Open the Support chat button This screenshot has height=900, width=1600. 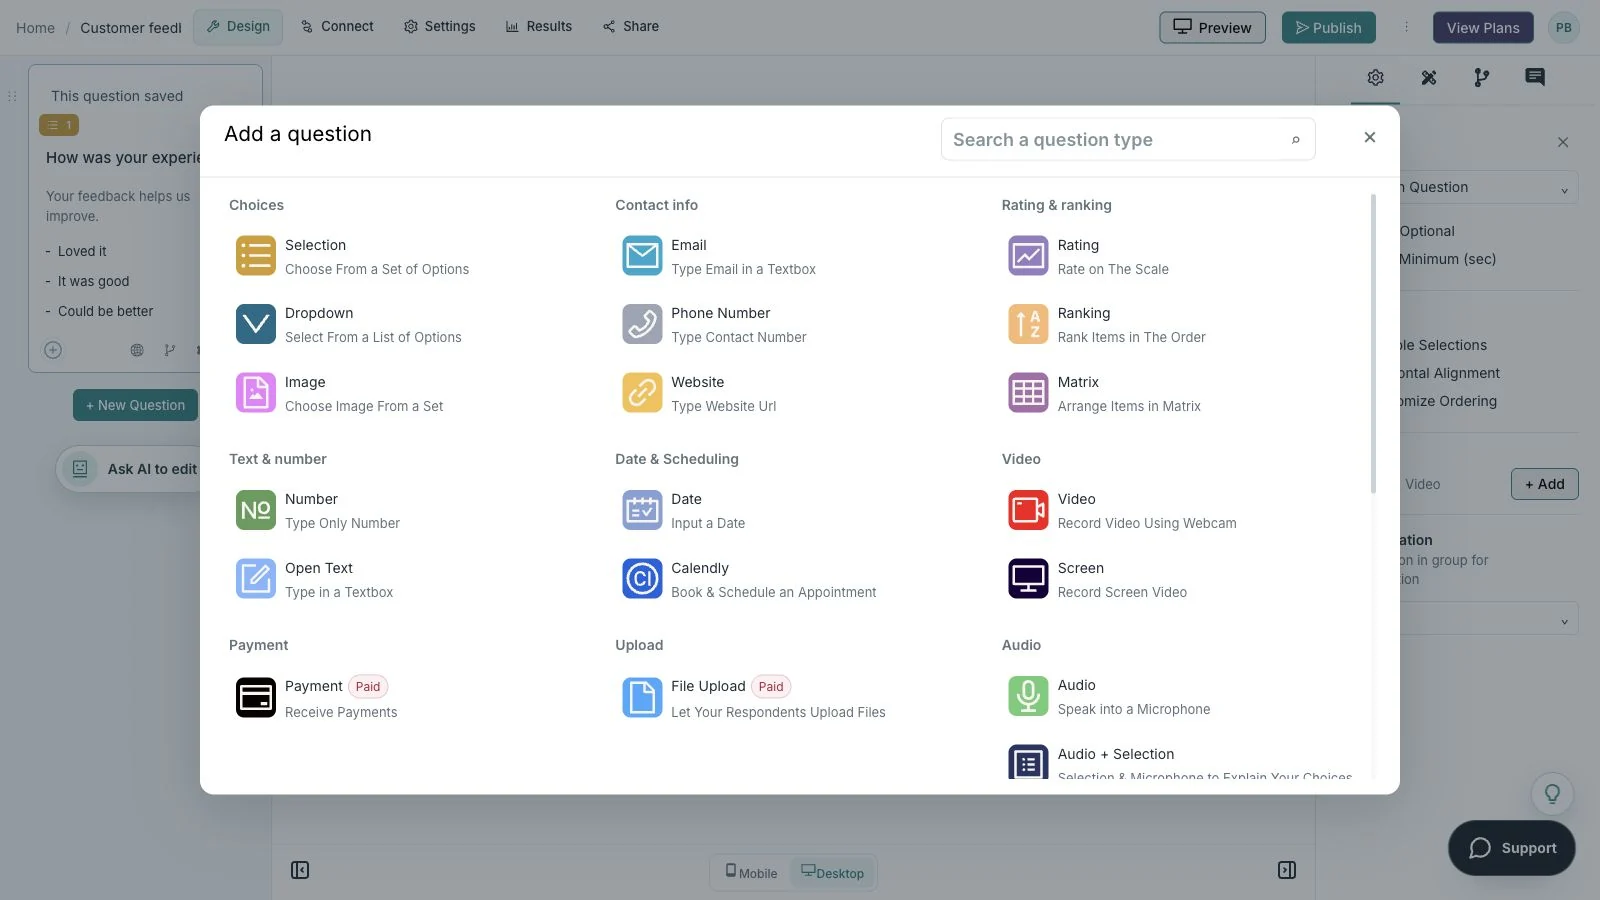tap(1511, 848)
